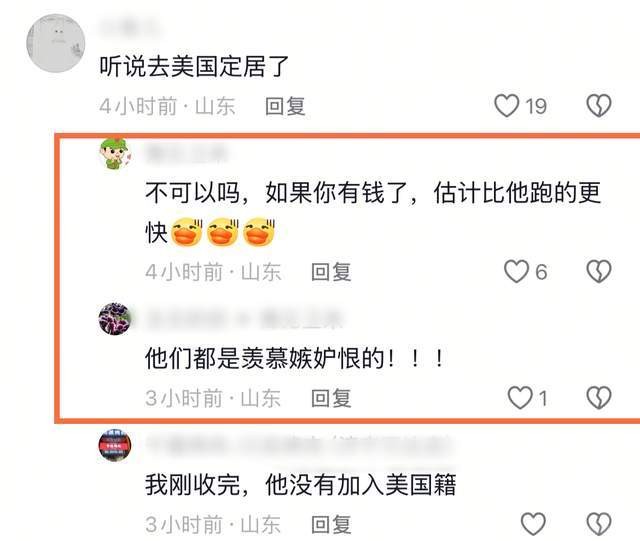Screen dimensions: 640x541
Task: Reply to the 我刚收完 comment
Action: coord(331,524)
